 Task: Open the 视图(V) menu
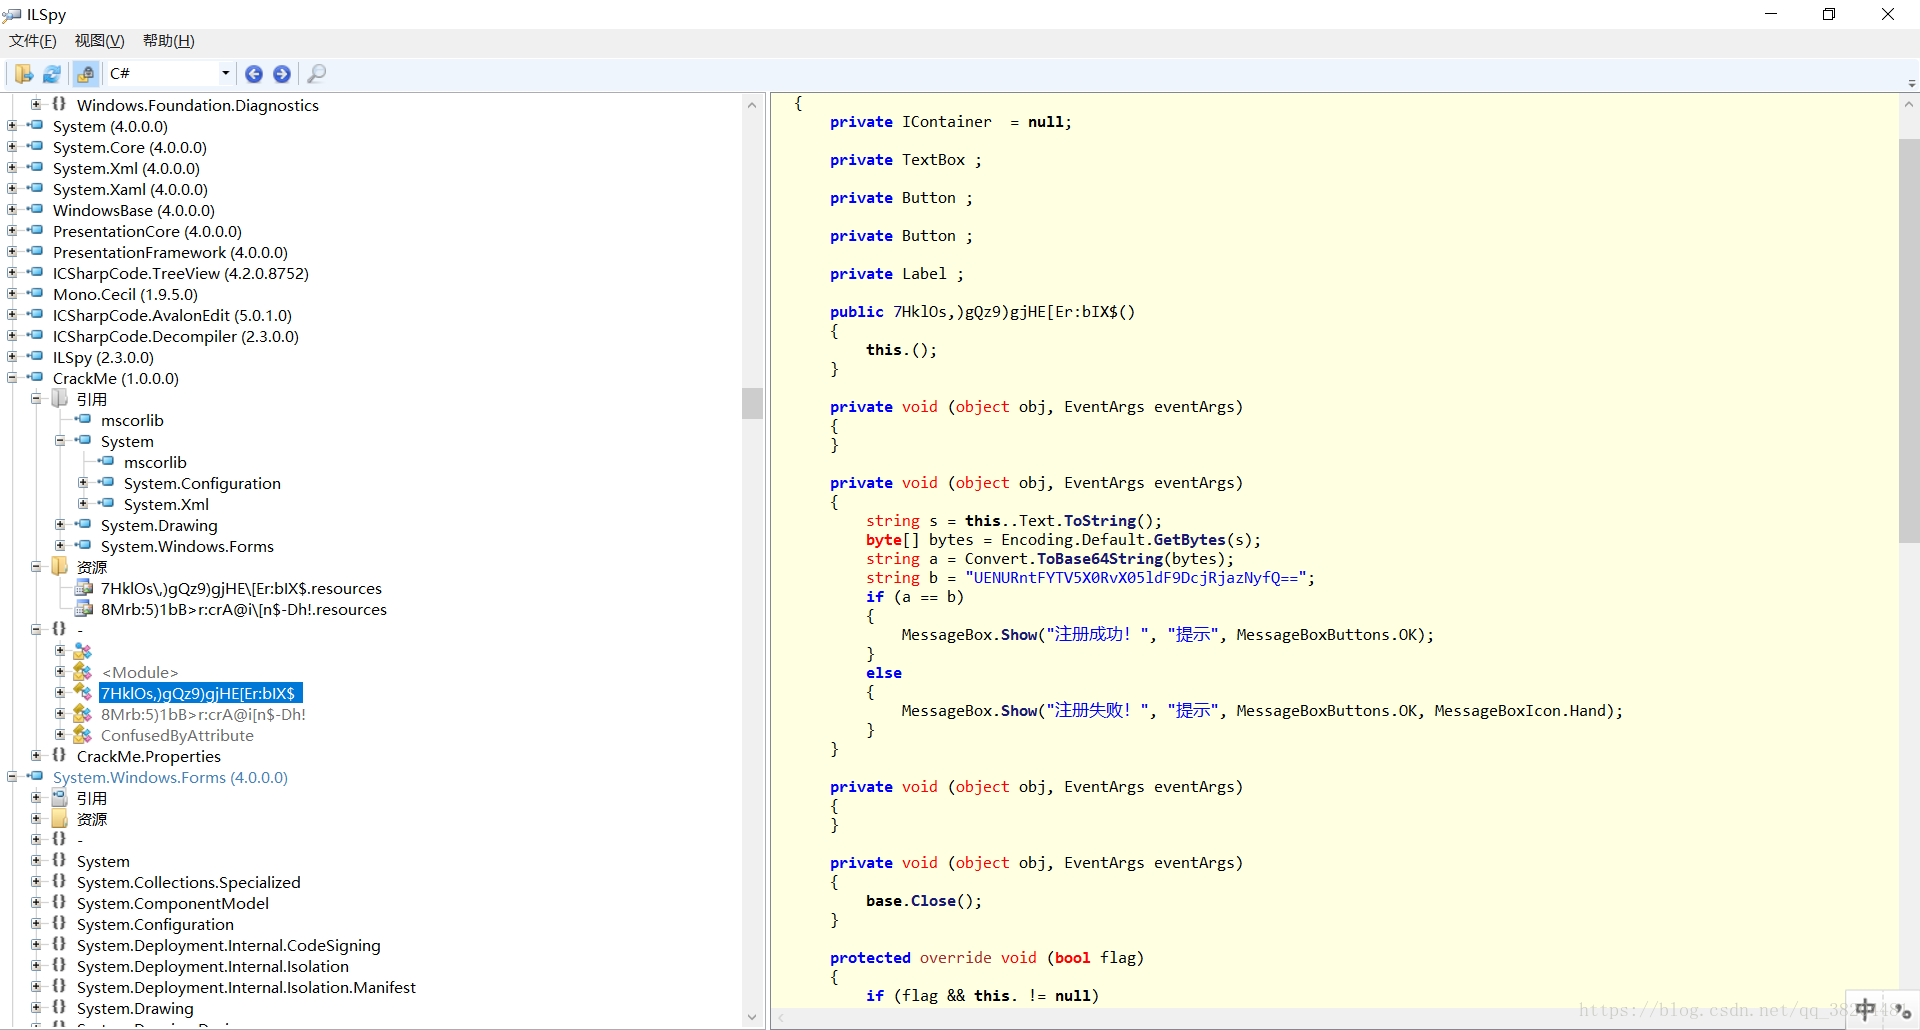[99, 41]
